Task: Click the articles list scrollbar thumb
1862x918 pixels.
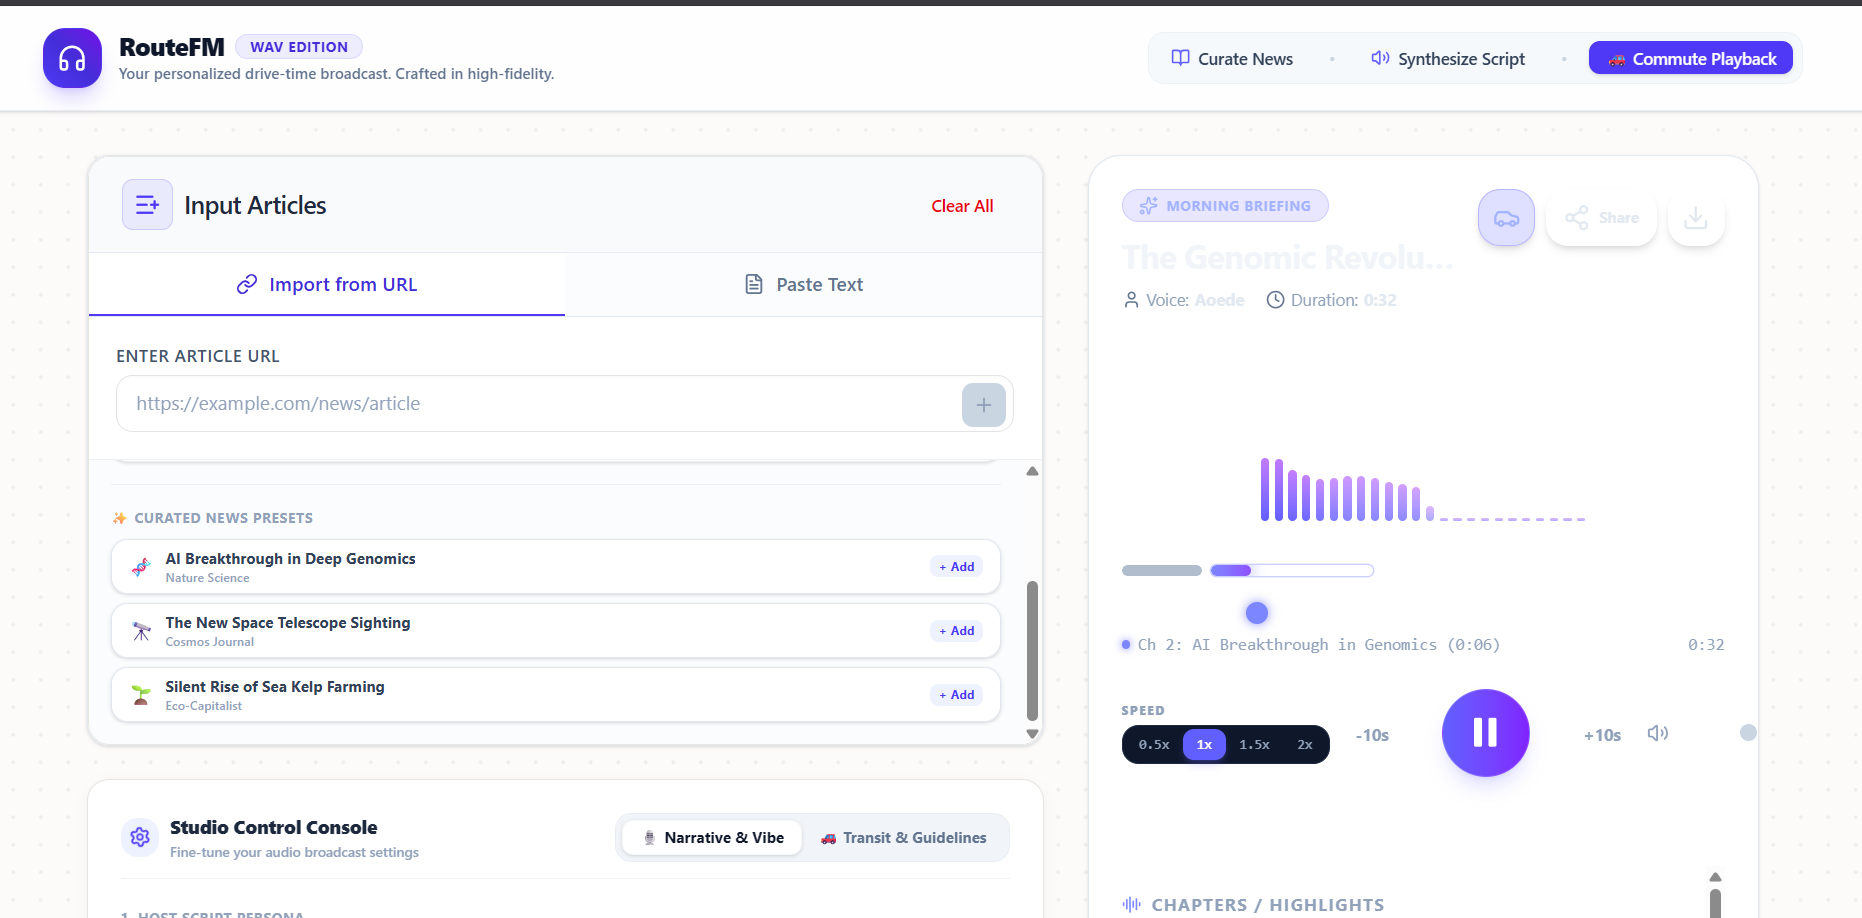Action: click(x=1032, y=651)
